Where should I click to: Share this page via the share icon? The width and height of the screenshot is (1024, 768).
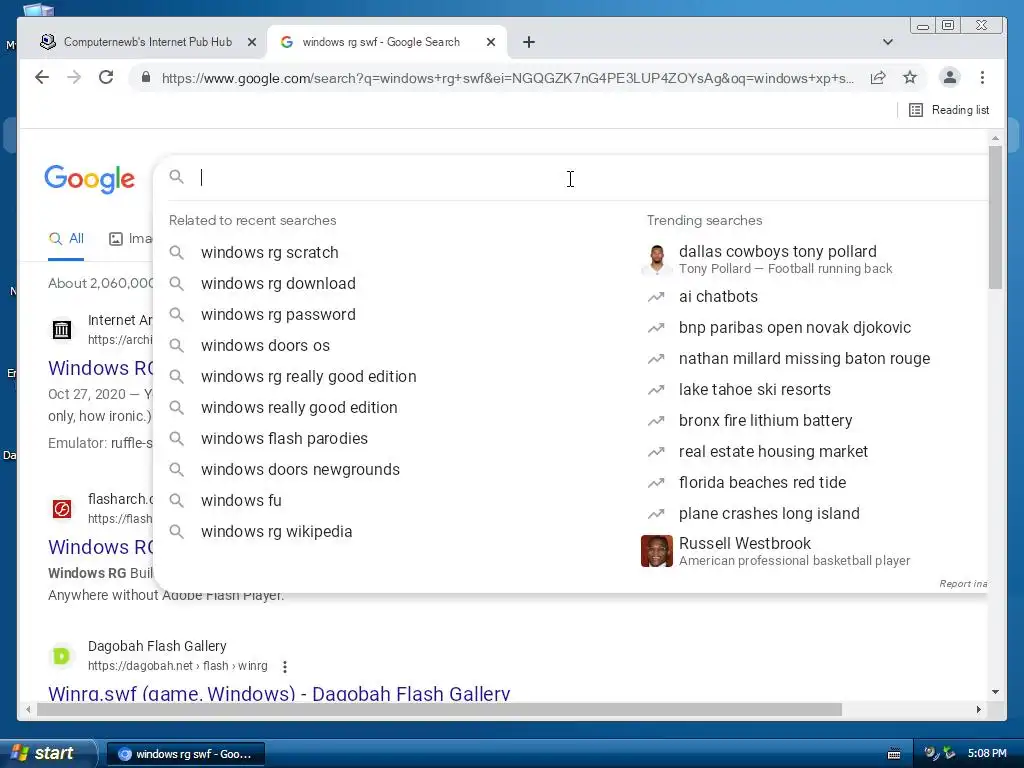[878, 78]
